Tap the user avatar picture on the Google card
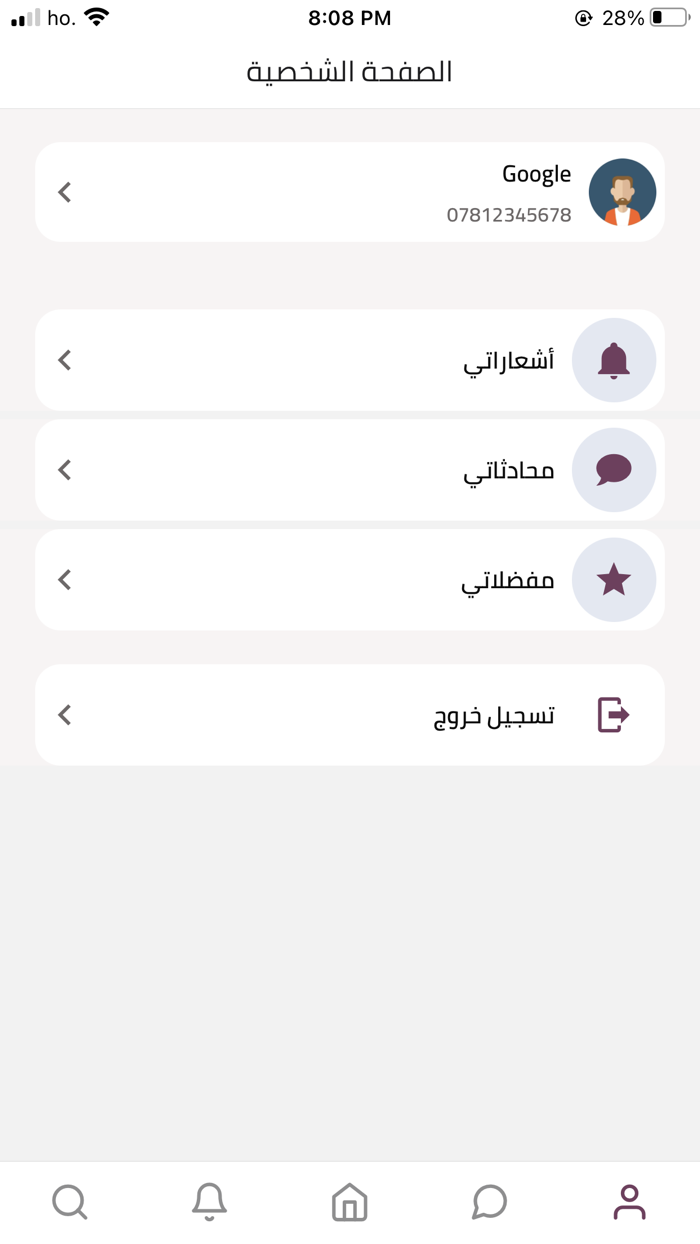The height and width of the screenshot is (1244, 700). click(622, 192)
